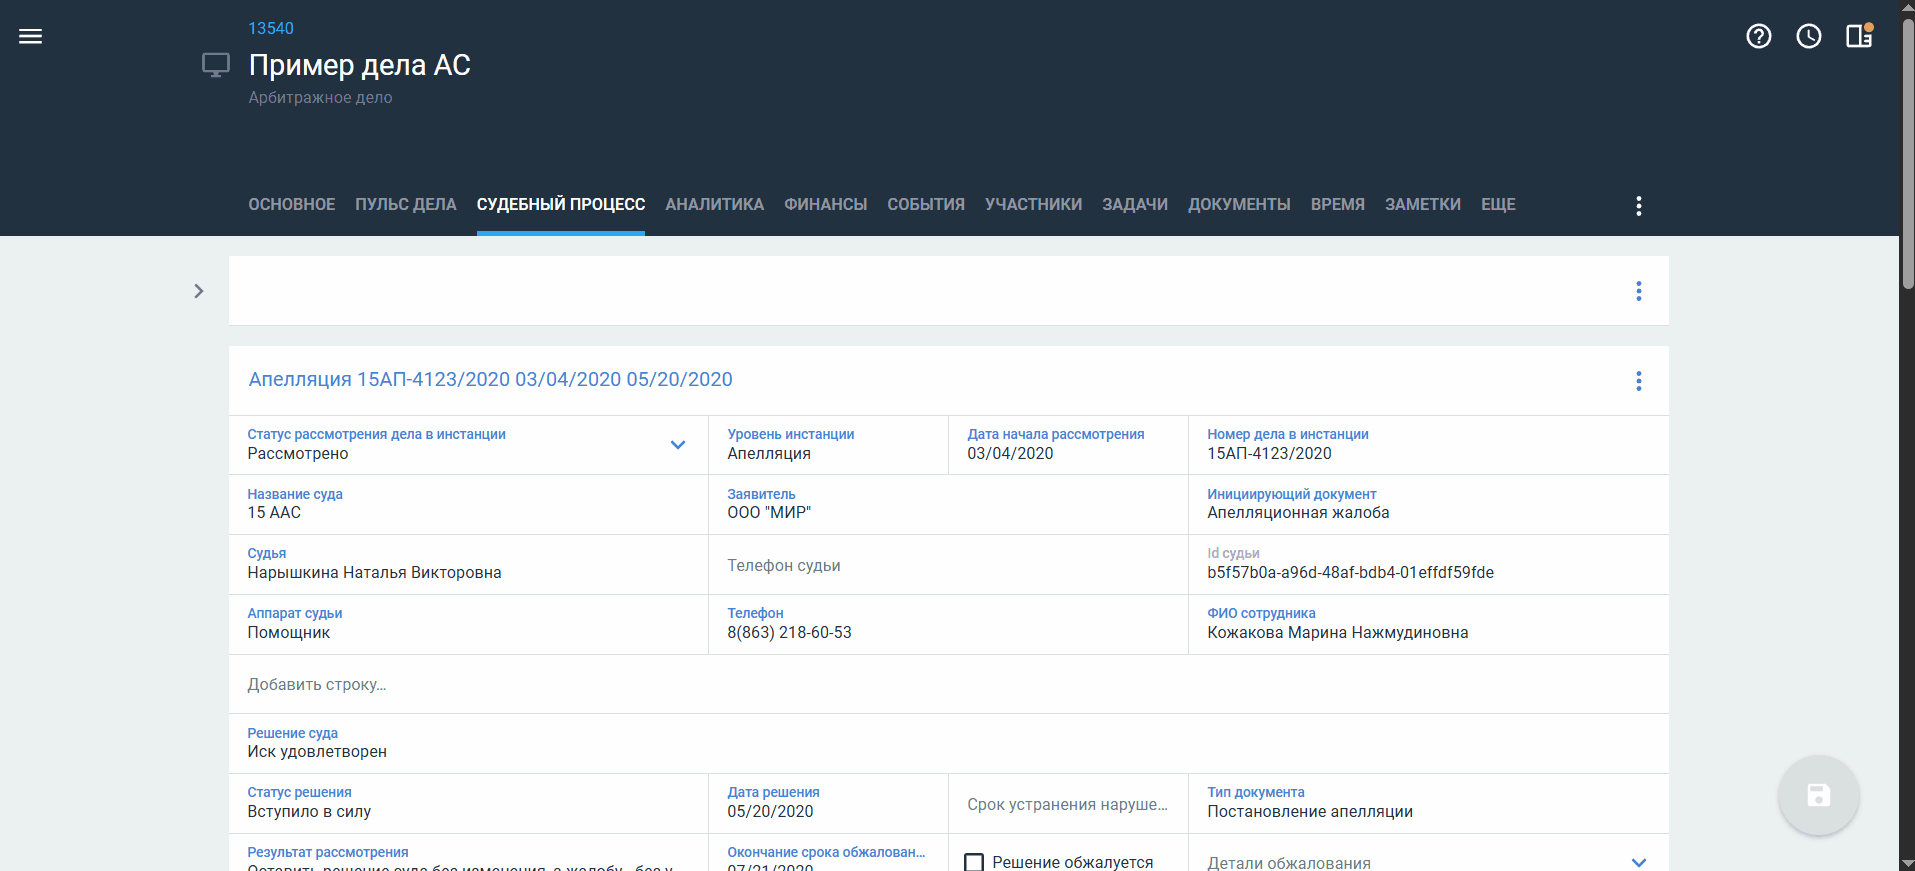Open the side panel icon with notification
Viewport: 1915px width, 871px height.
[x=1858, y=37]
